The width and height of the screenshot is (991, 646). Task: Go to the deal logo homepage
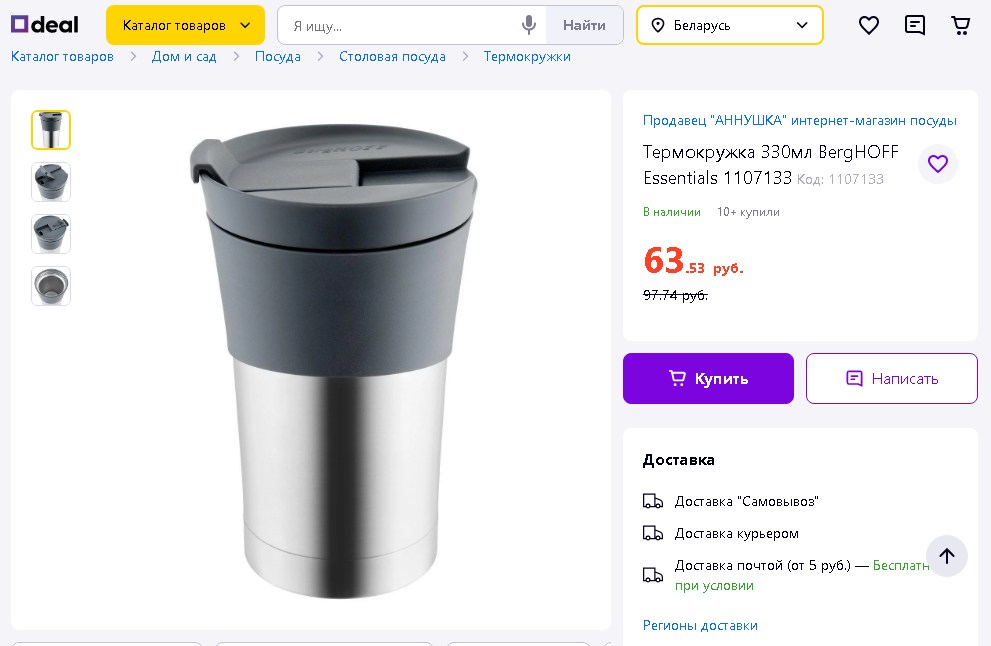[x=44, y=25]
